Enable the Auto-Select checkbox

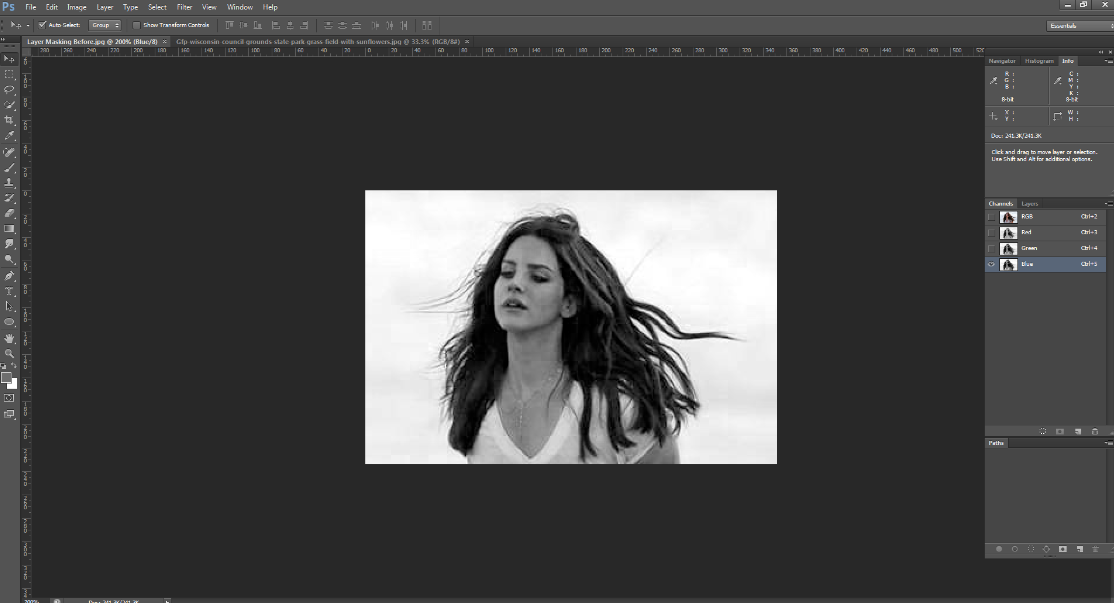pos(43,25)
